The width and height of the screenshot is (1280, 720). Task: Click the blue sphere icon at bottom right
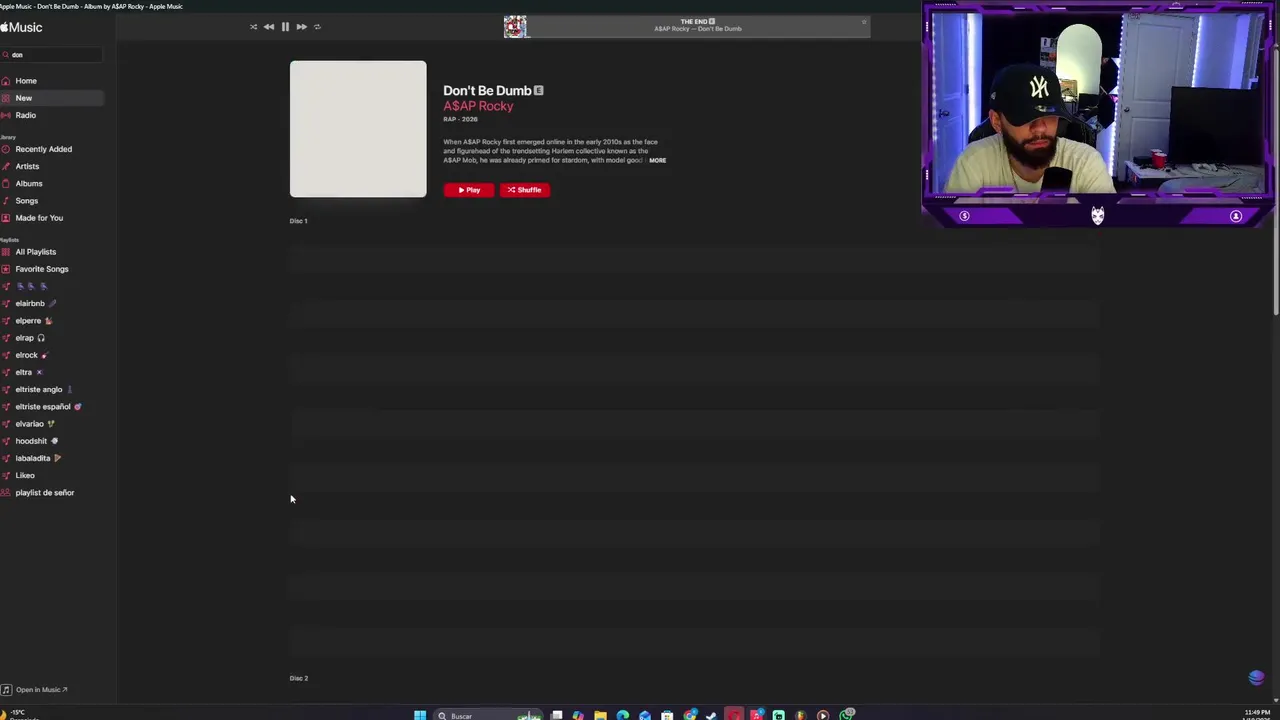pos(1257,678)
